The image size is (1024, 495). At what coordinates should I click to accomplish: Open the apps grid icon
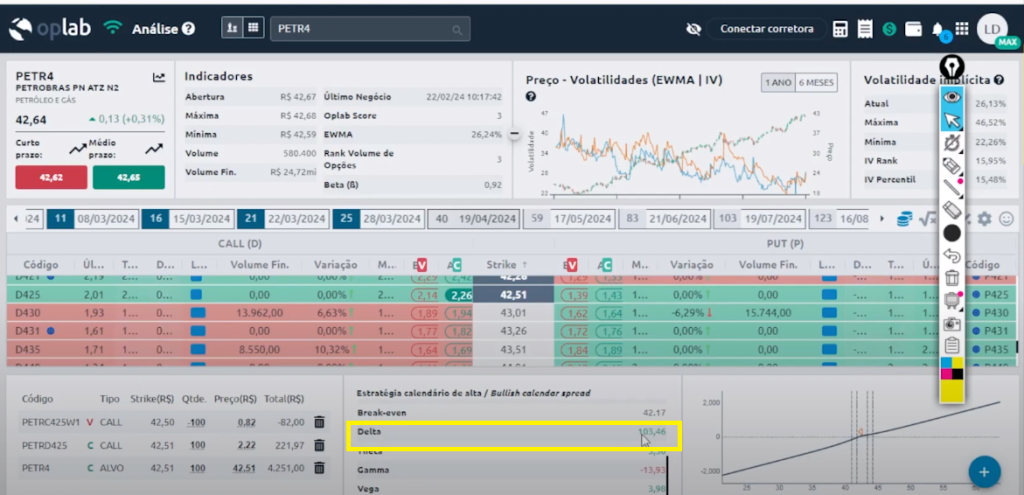tap(962, 29)
